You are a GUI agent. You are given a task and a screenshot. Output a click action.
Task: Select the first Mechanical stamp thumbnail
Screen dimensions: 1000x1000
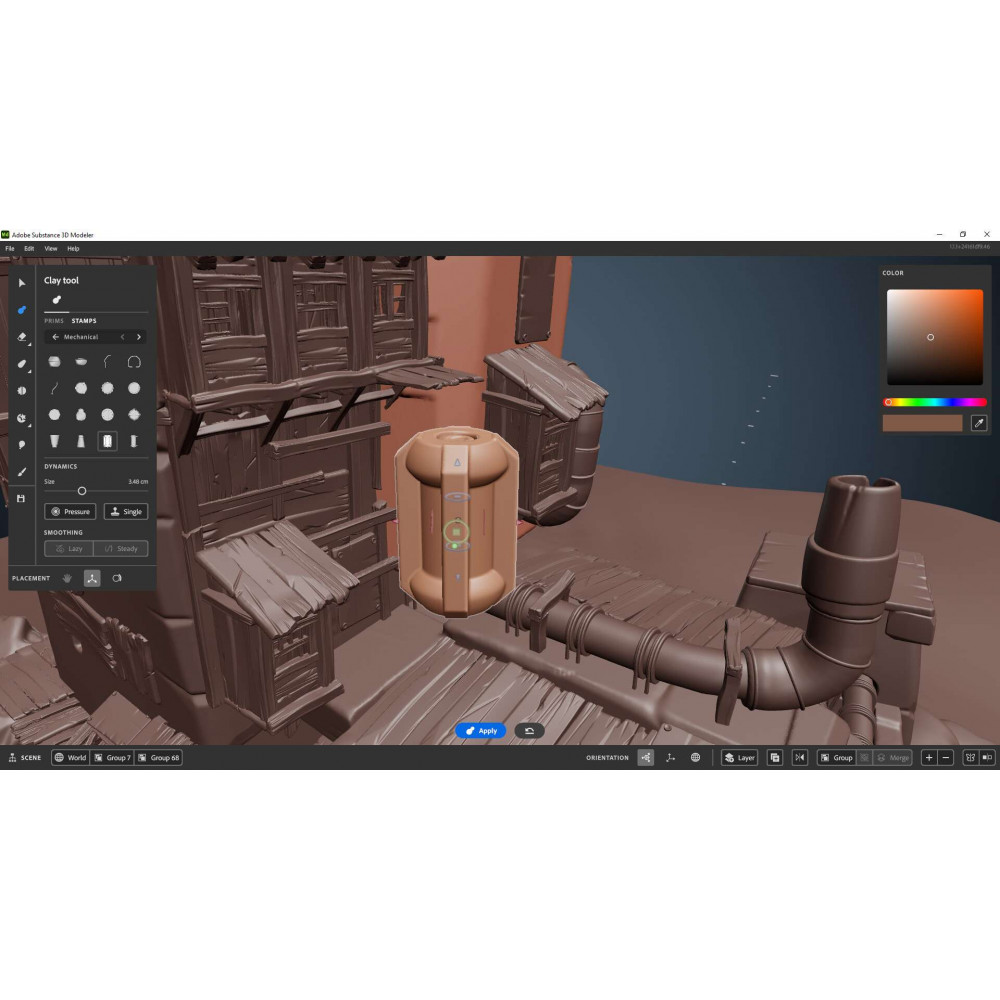pyautogui.click(x=55, y=362)
